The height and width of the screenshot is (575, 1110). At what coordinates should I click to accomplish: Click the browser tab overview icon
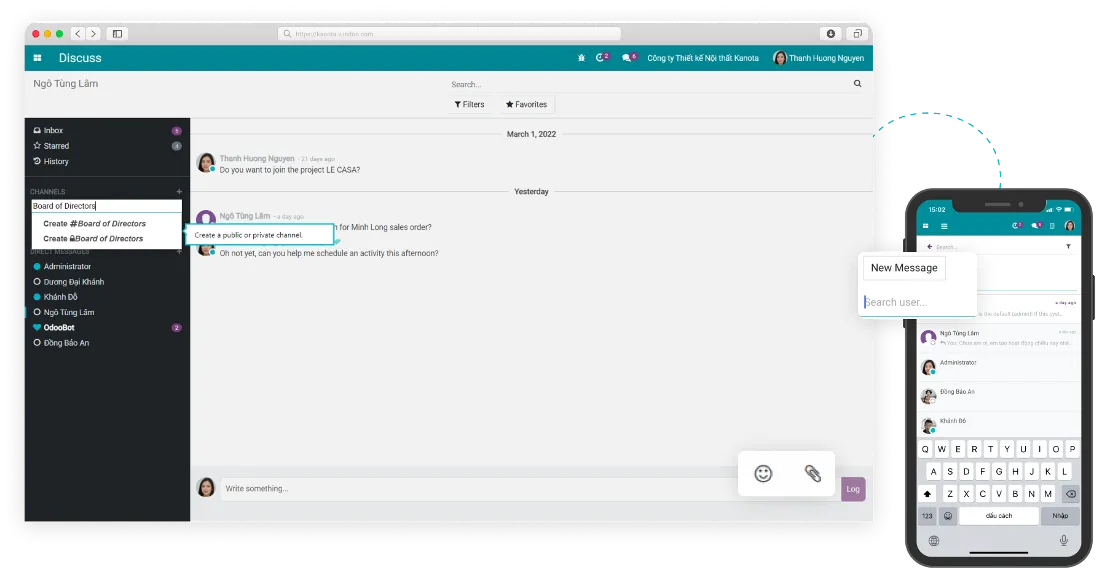[857, 33]
